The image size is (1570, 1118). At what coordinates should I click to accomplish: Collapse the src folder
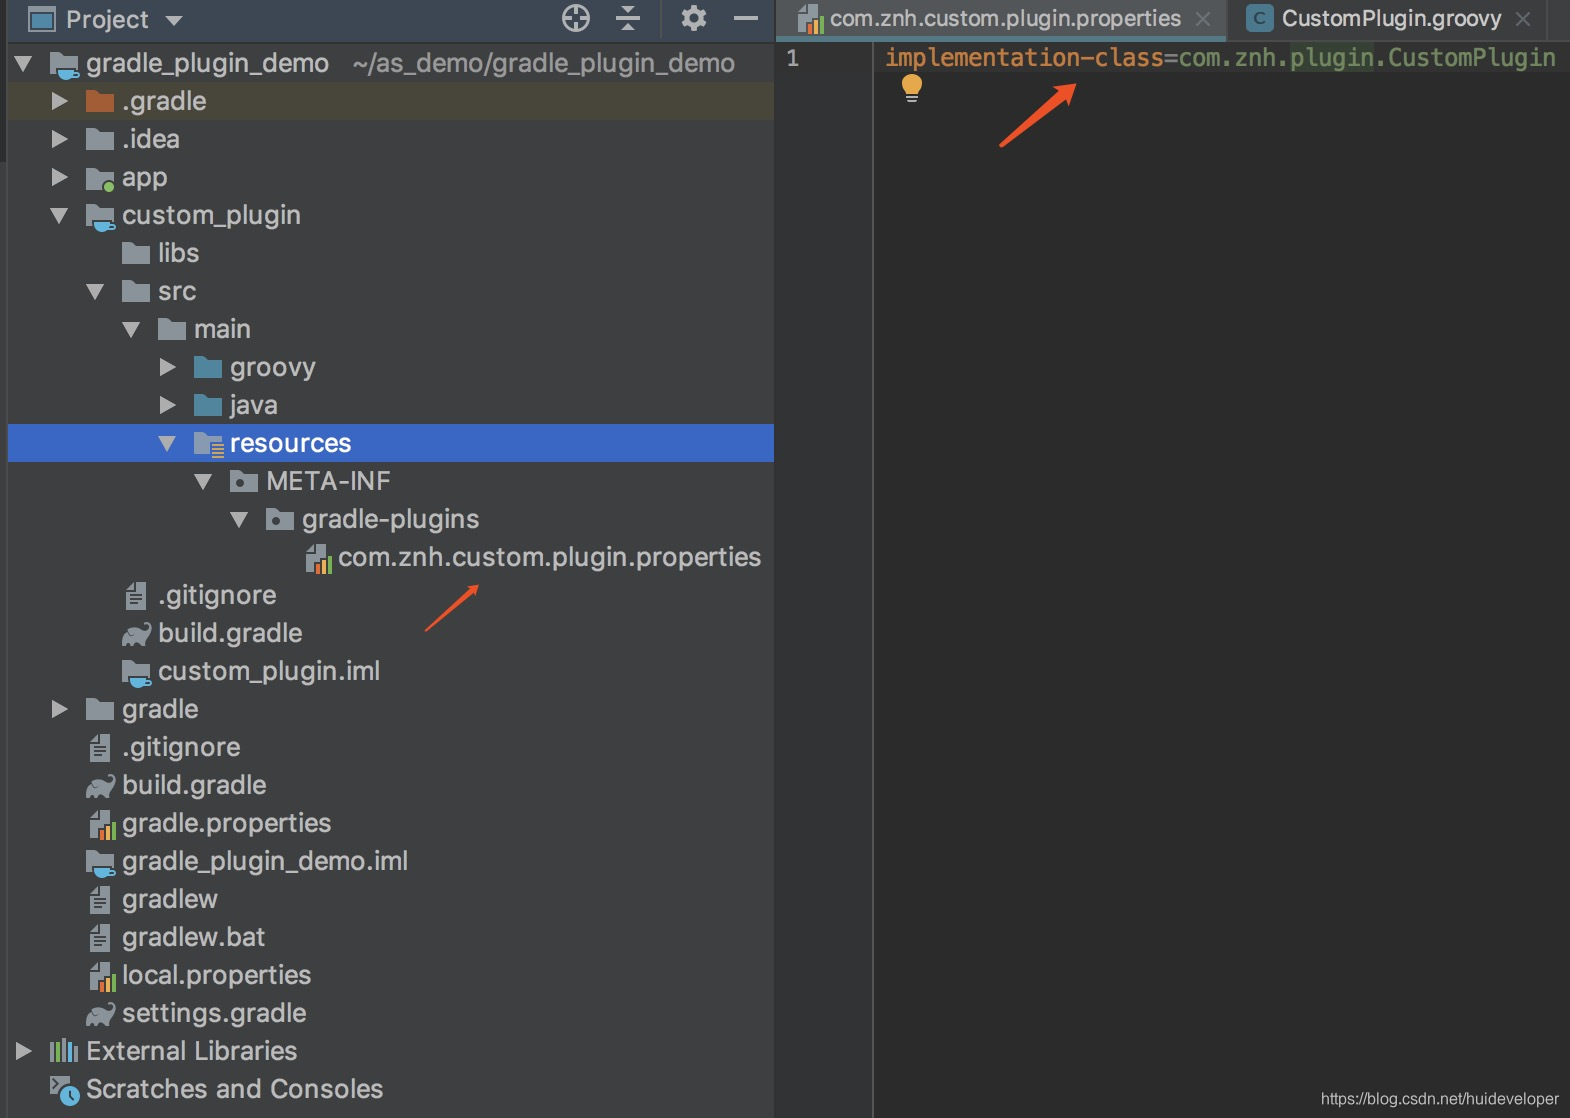tap(96, 291)
